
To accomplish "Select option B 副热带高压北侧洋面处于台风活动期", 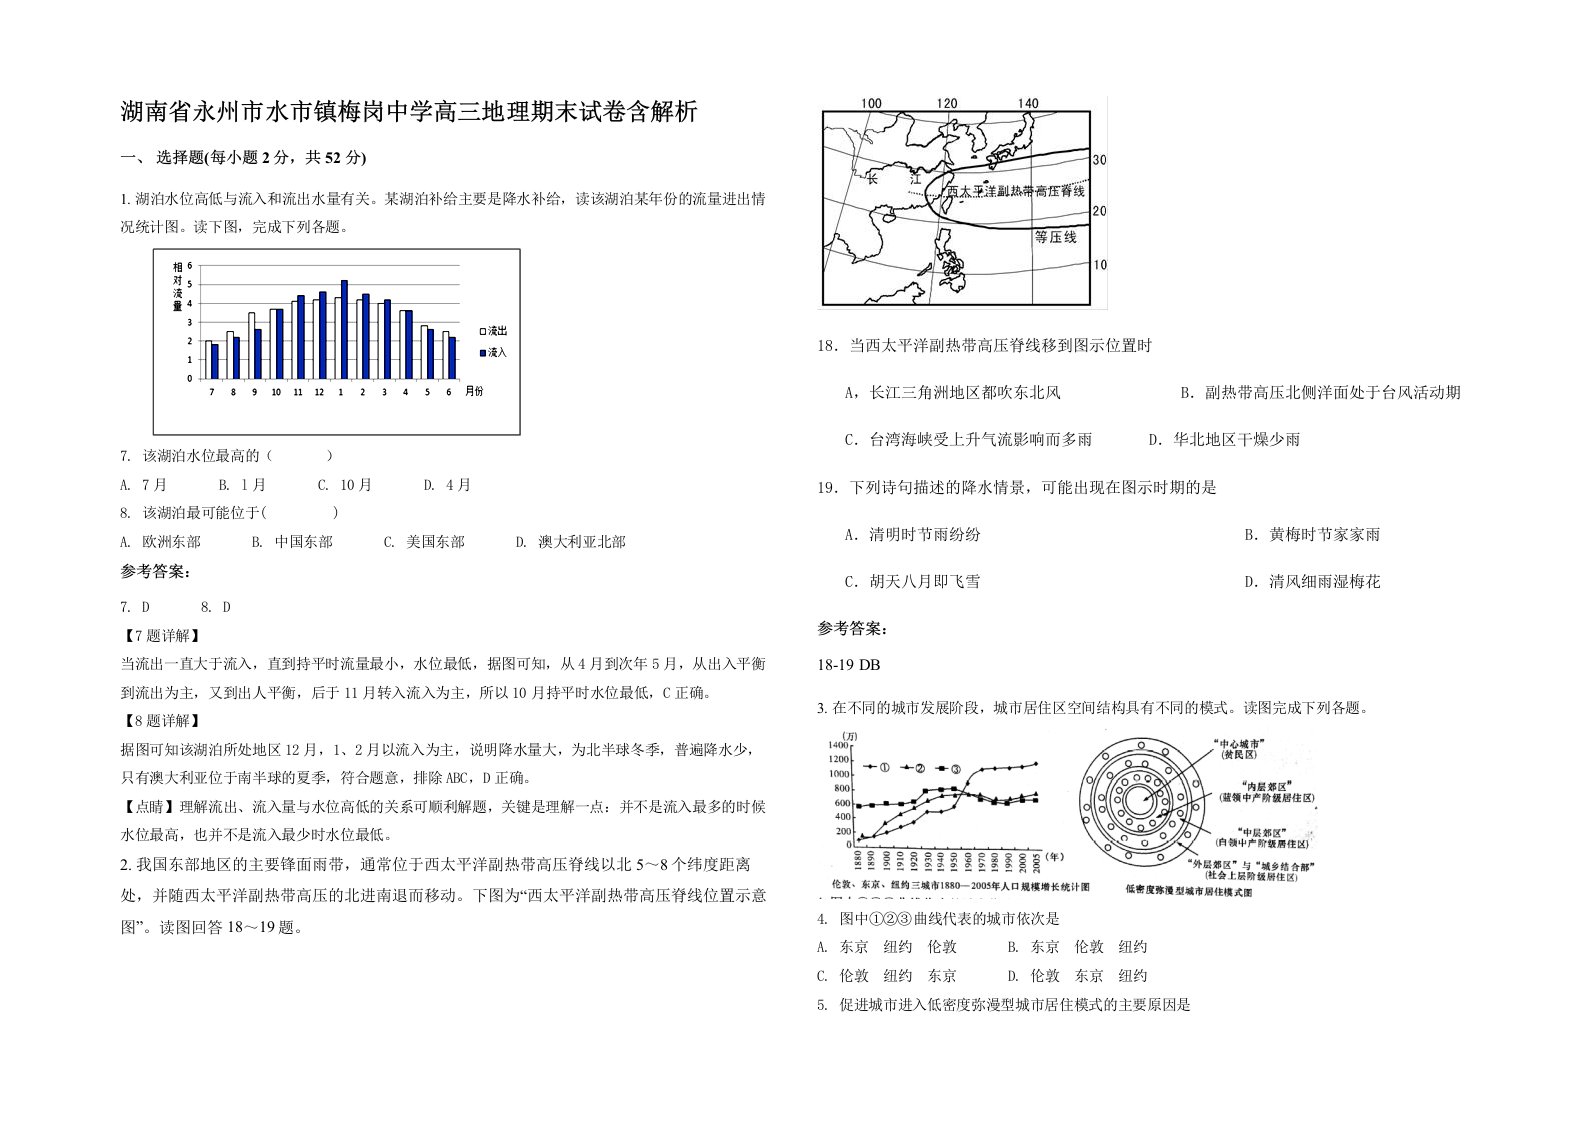I will coord(1320,393).
